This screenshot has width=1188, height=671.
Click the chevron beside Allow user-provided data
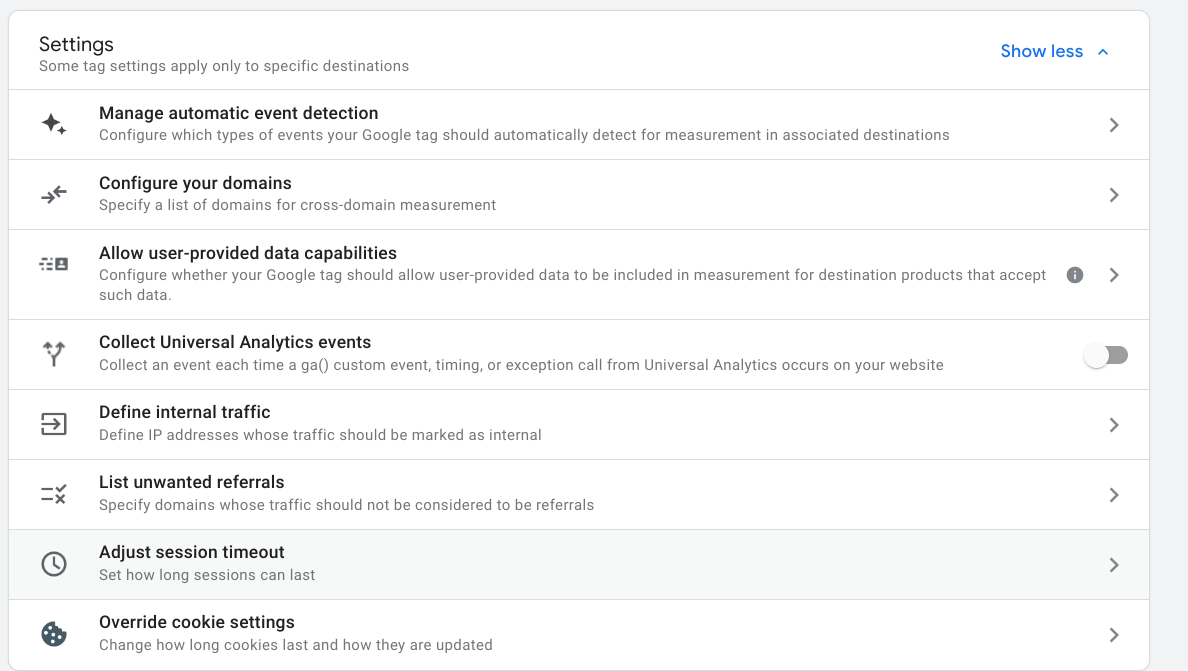point(1114,275)
